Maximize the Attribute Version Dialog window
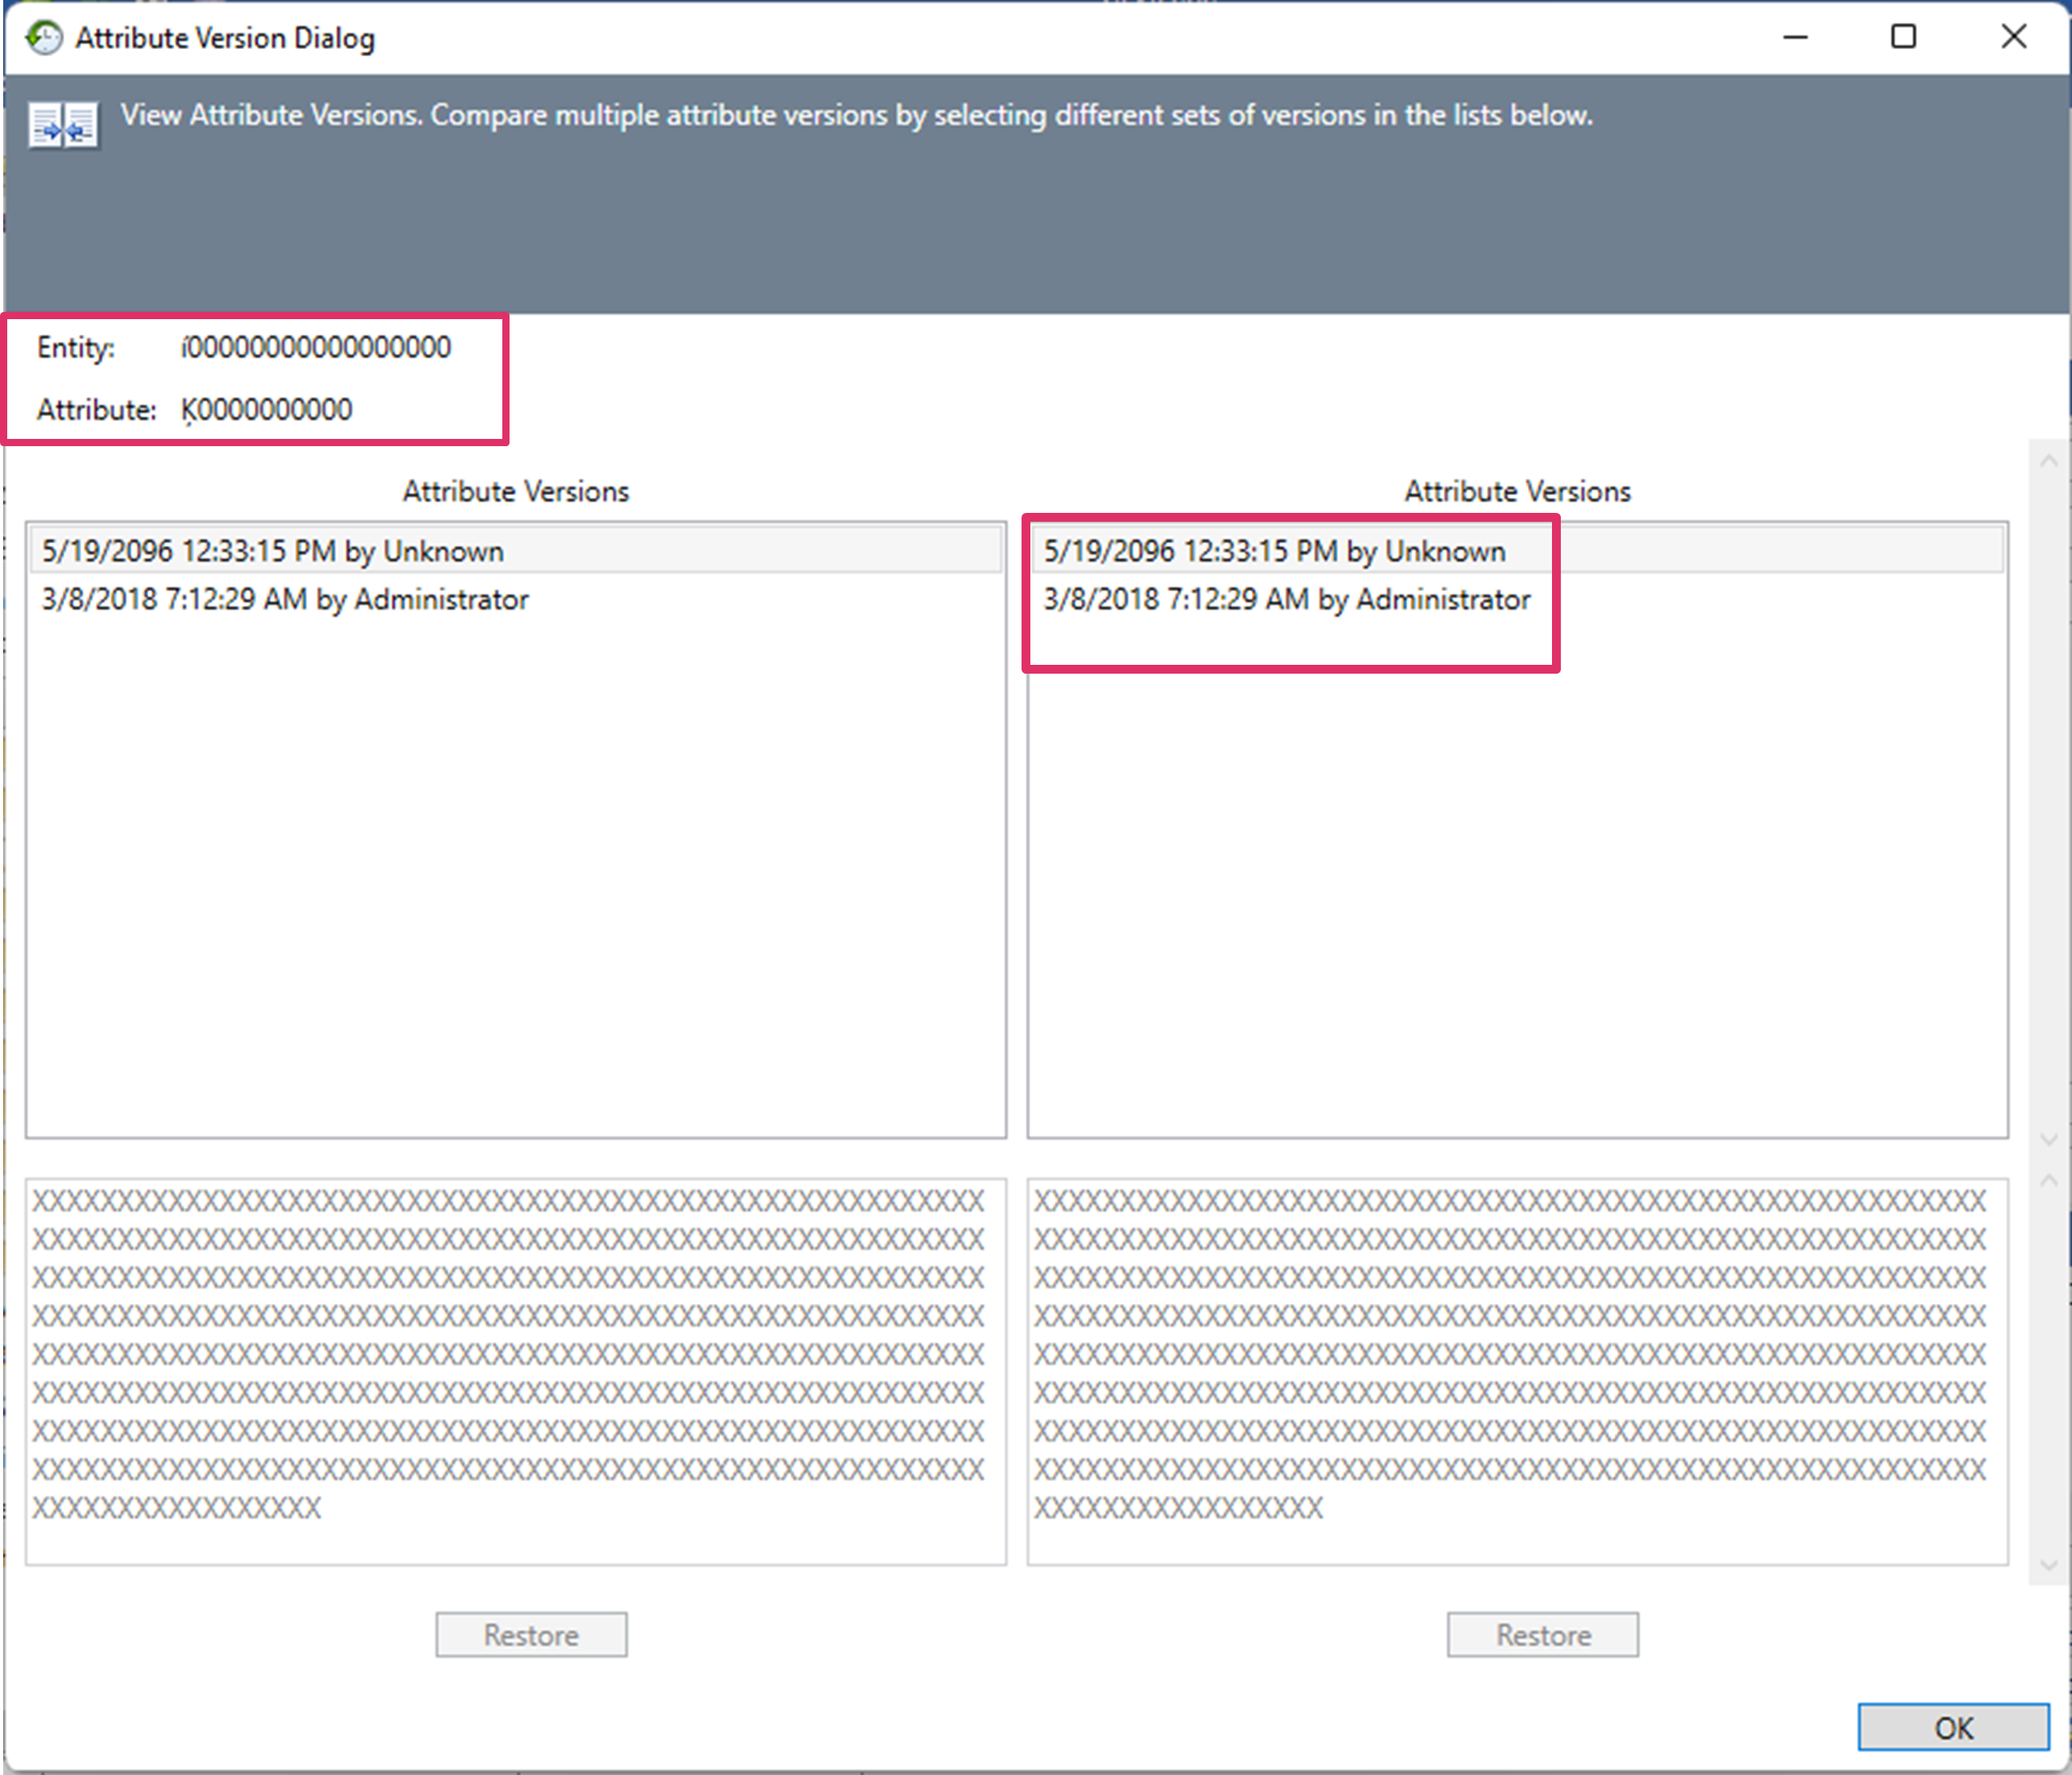The height and width of the screenshot is (1775, 2072). pyautogui.click(x=1903, y=38)
